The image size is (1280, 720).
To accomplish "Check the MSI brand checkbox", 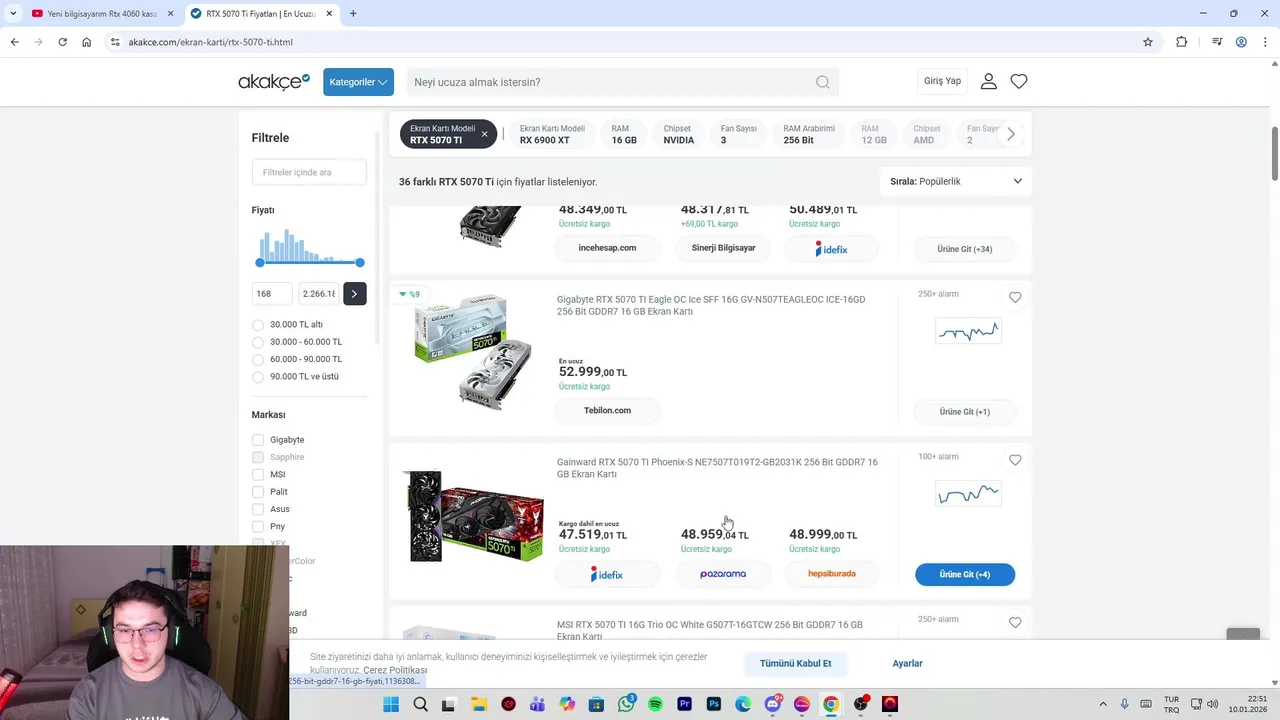I will coord(258,475).
